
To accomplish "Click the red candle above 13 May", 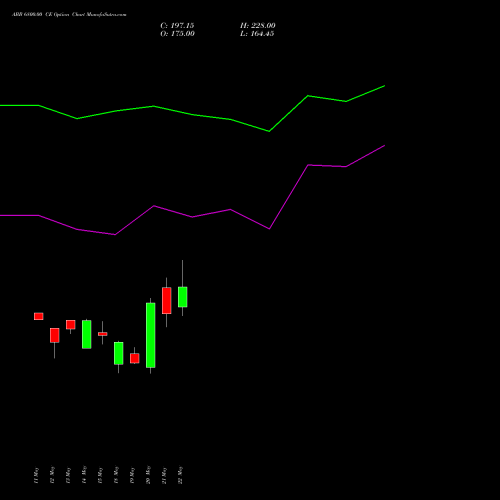I will (71, 325).
